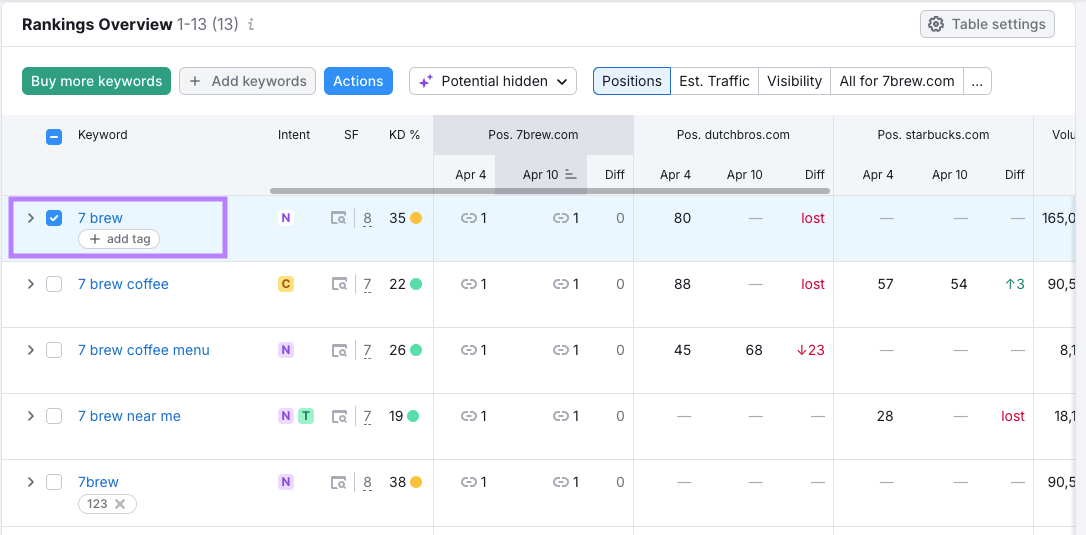This screenshot has height=535, width=1086.
Task: Click SERP snapshot icon for 7 brew near me
Action: (x=339, y=416)
